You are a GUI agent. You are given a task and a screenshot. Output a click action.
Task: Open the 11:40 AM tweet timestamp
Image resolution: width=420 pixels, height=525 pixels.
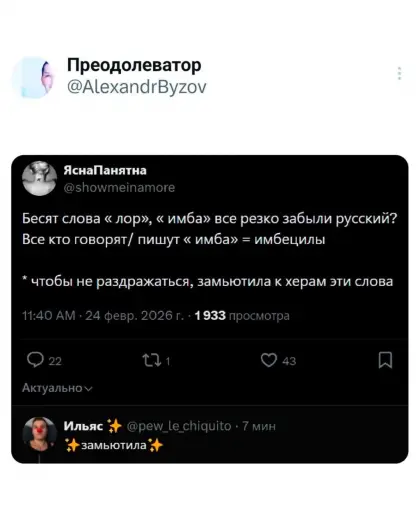(x=103, y=315)
